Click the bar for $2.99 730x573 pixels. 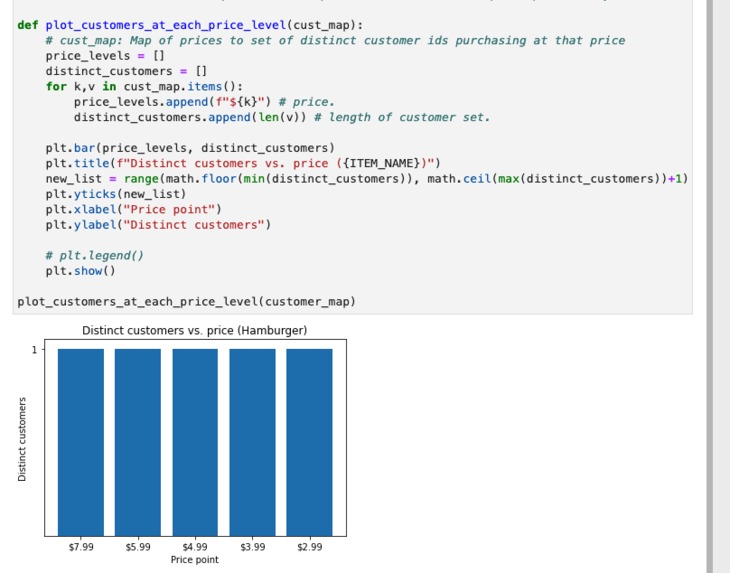[310, 442]
